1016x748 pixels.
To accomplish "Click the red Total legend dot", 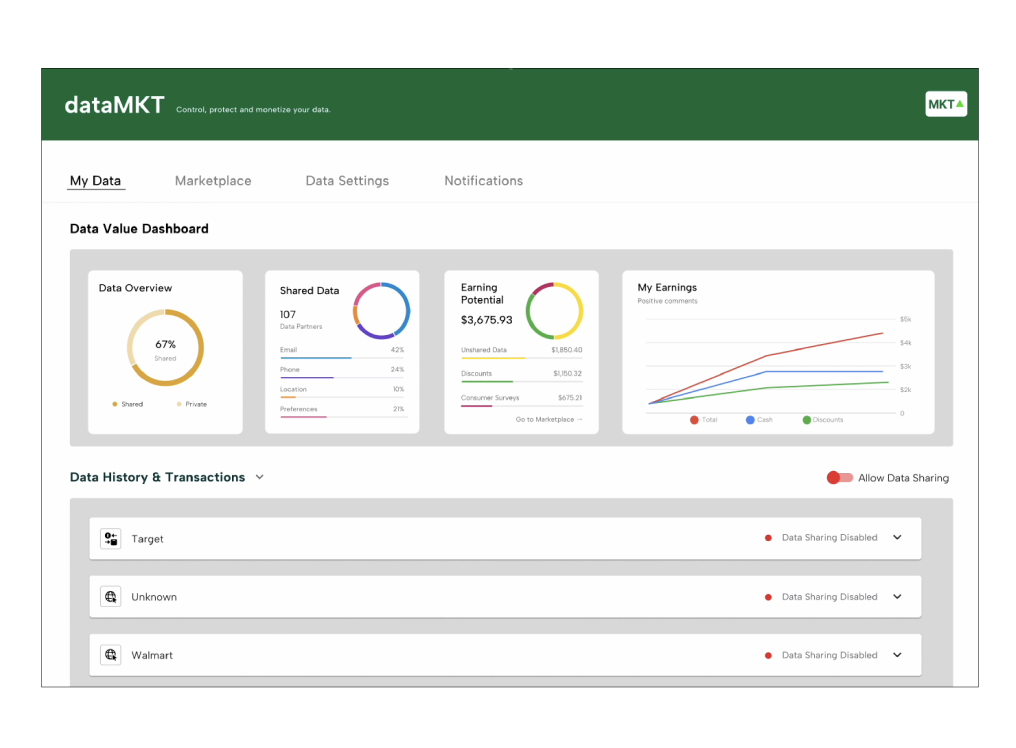I will [694, 420].
